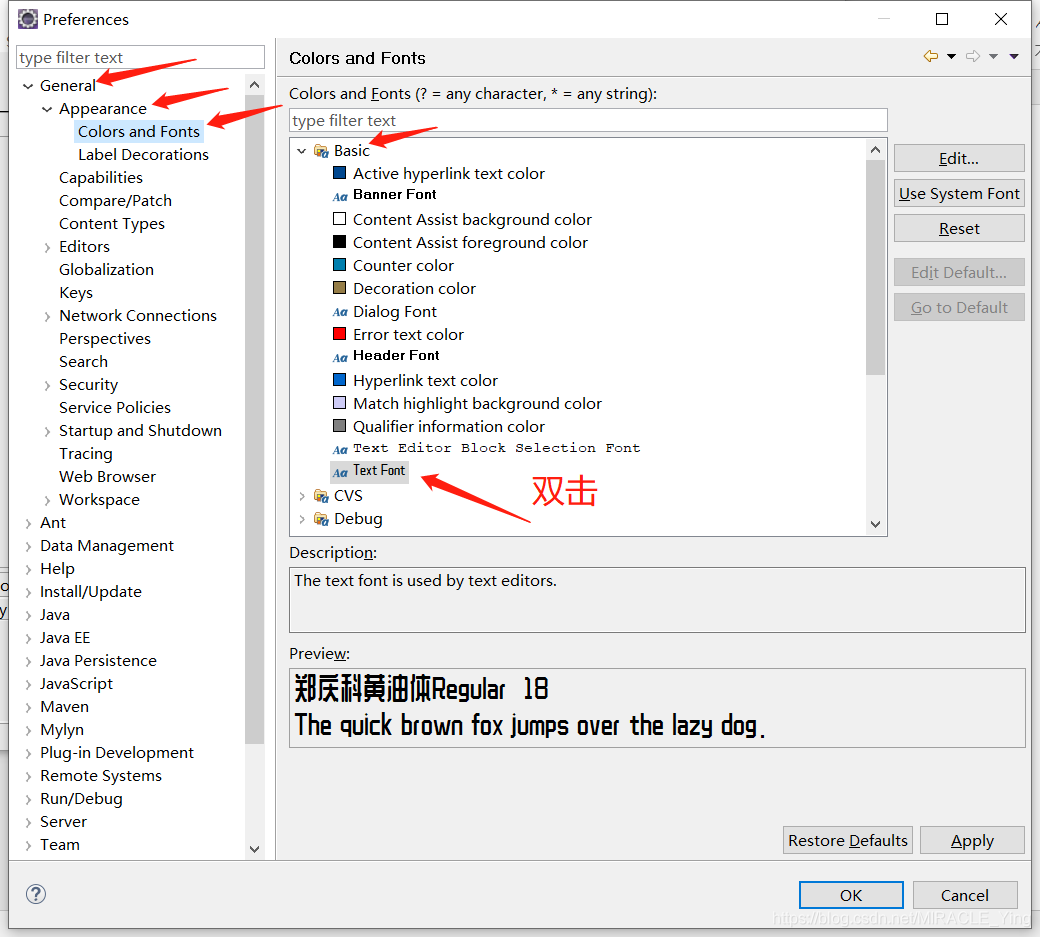
Task: Open the Perspectives preference page
Action: (x=105, y=339)
